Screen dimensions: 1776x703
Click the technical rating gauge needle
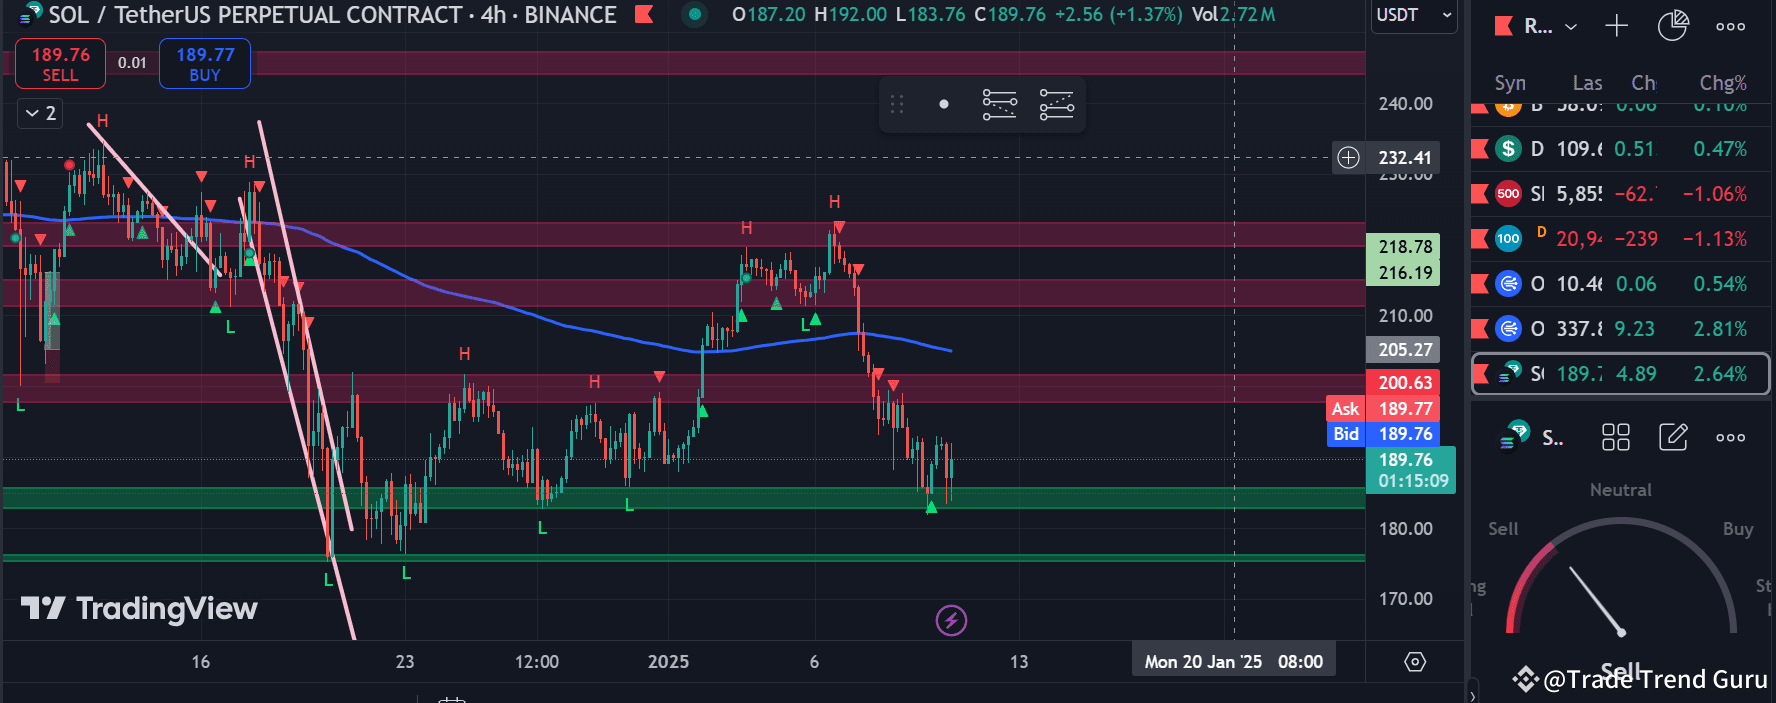click(1597, 602)
